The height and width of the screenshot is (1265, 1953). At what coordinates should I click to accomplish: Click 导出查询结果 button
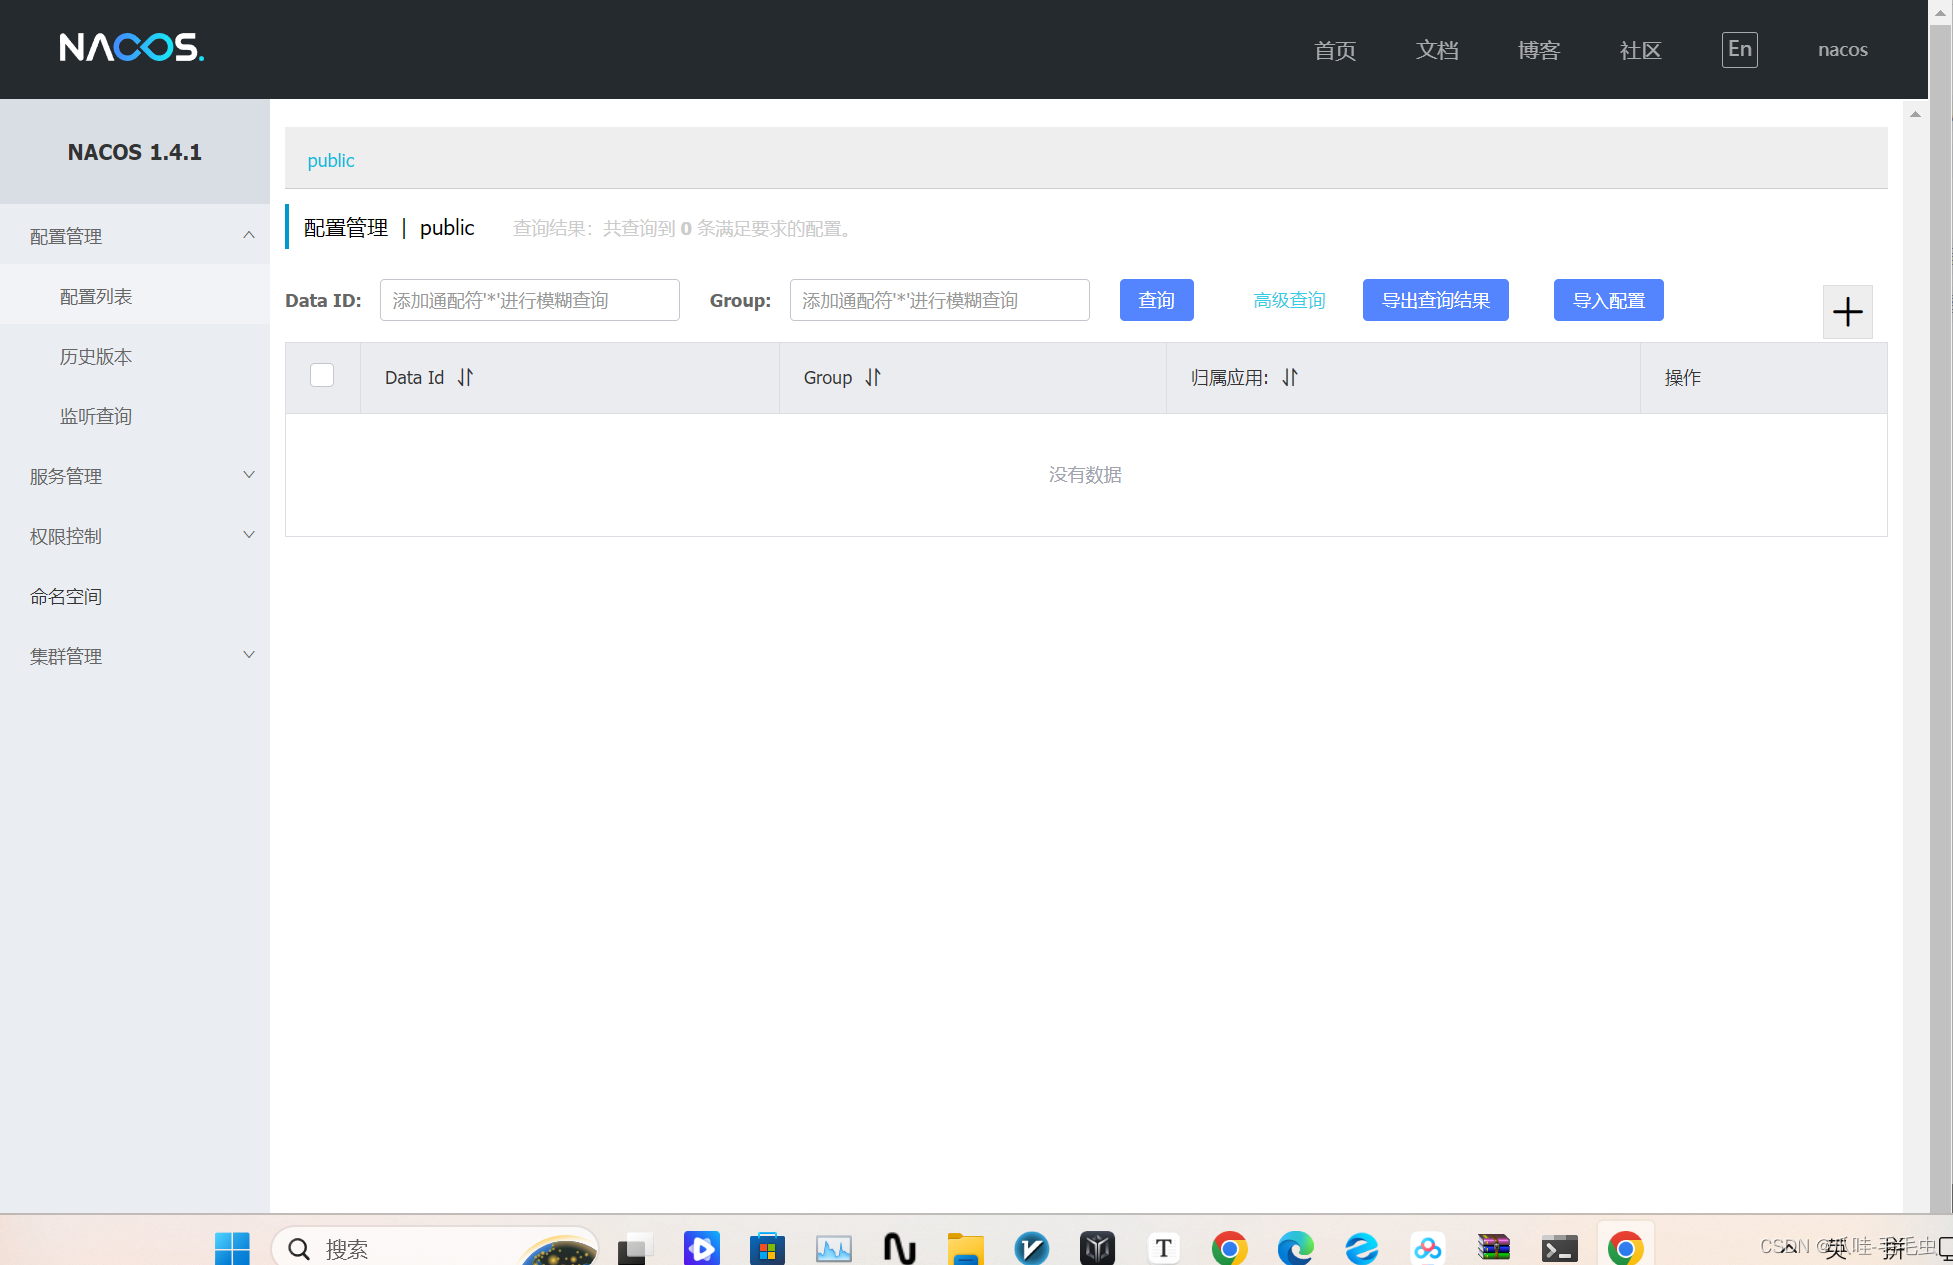[1435, 300]
